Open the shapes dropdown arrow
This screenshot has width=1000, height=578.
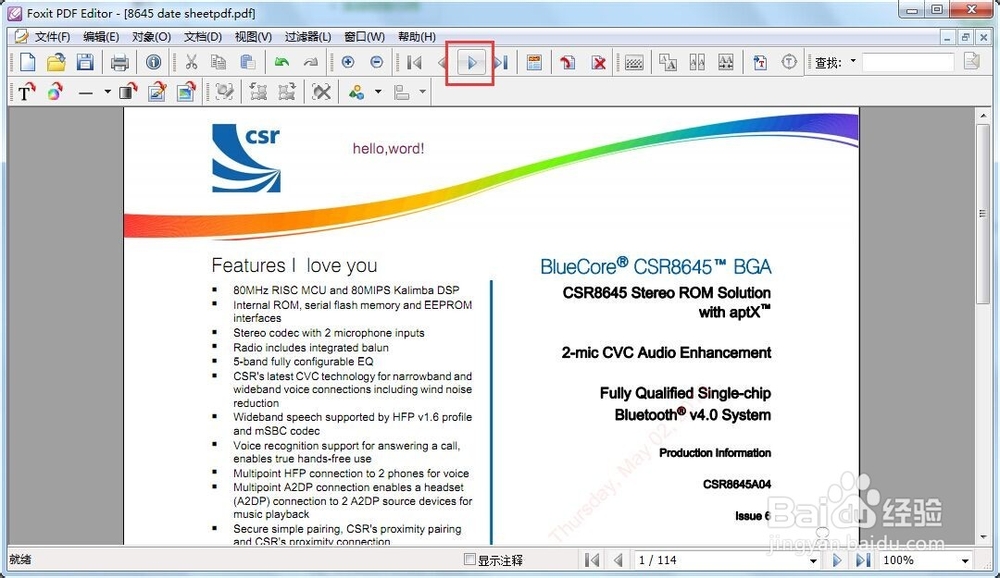click(378, 93)
